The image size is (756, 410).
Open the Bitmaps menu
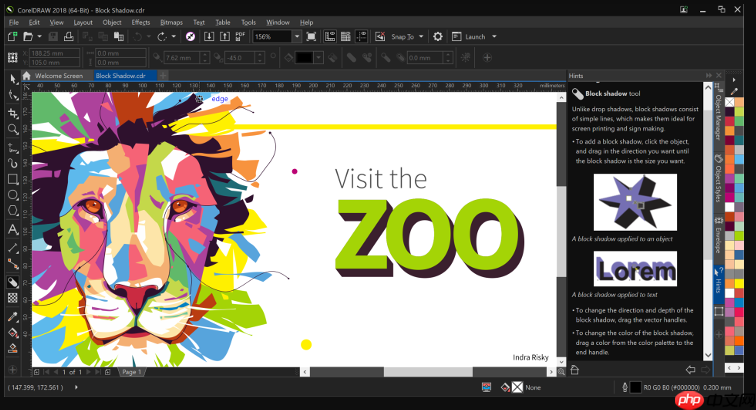[172, 22]
